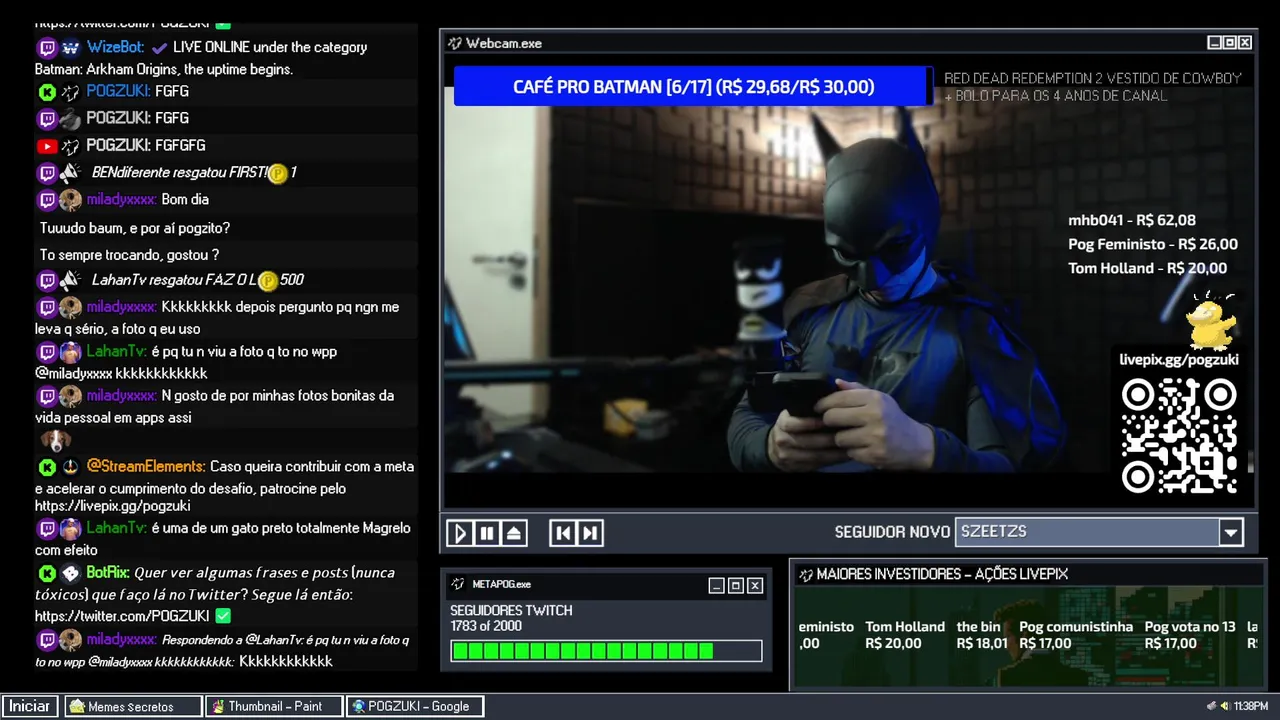Open https://livepix.gg/pogzuki link in chat
Image resolution: width=1280 pixels, height=720 pixels.
(x=112, y=506)
